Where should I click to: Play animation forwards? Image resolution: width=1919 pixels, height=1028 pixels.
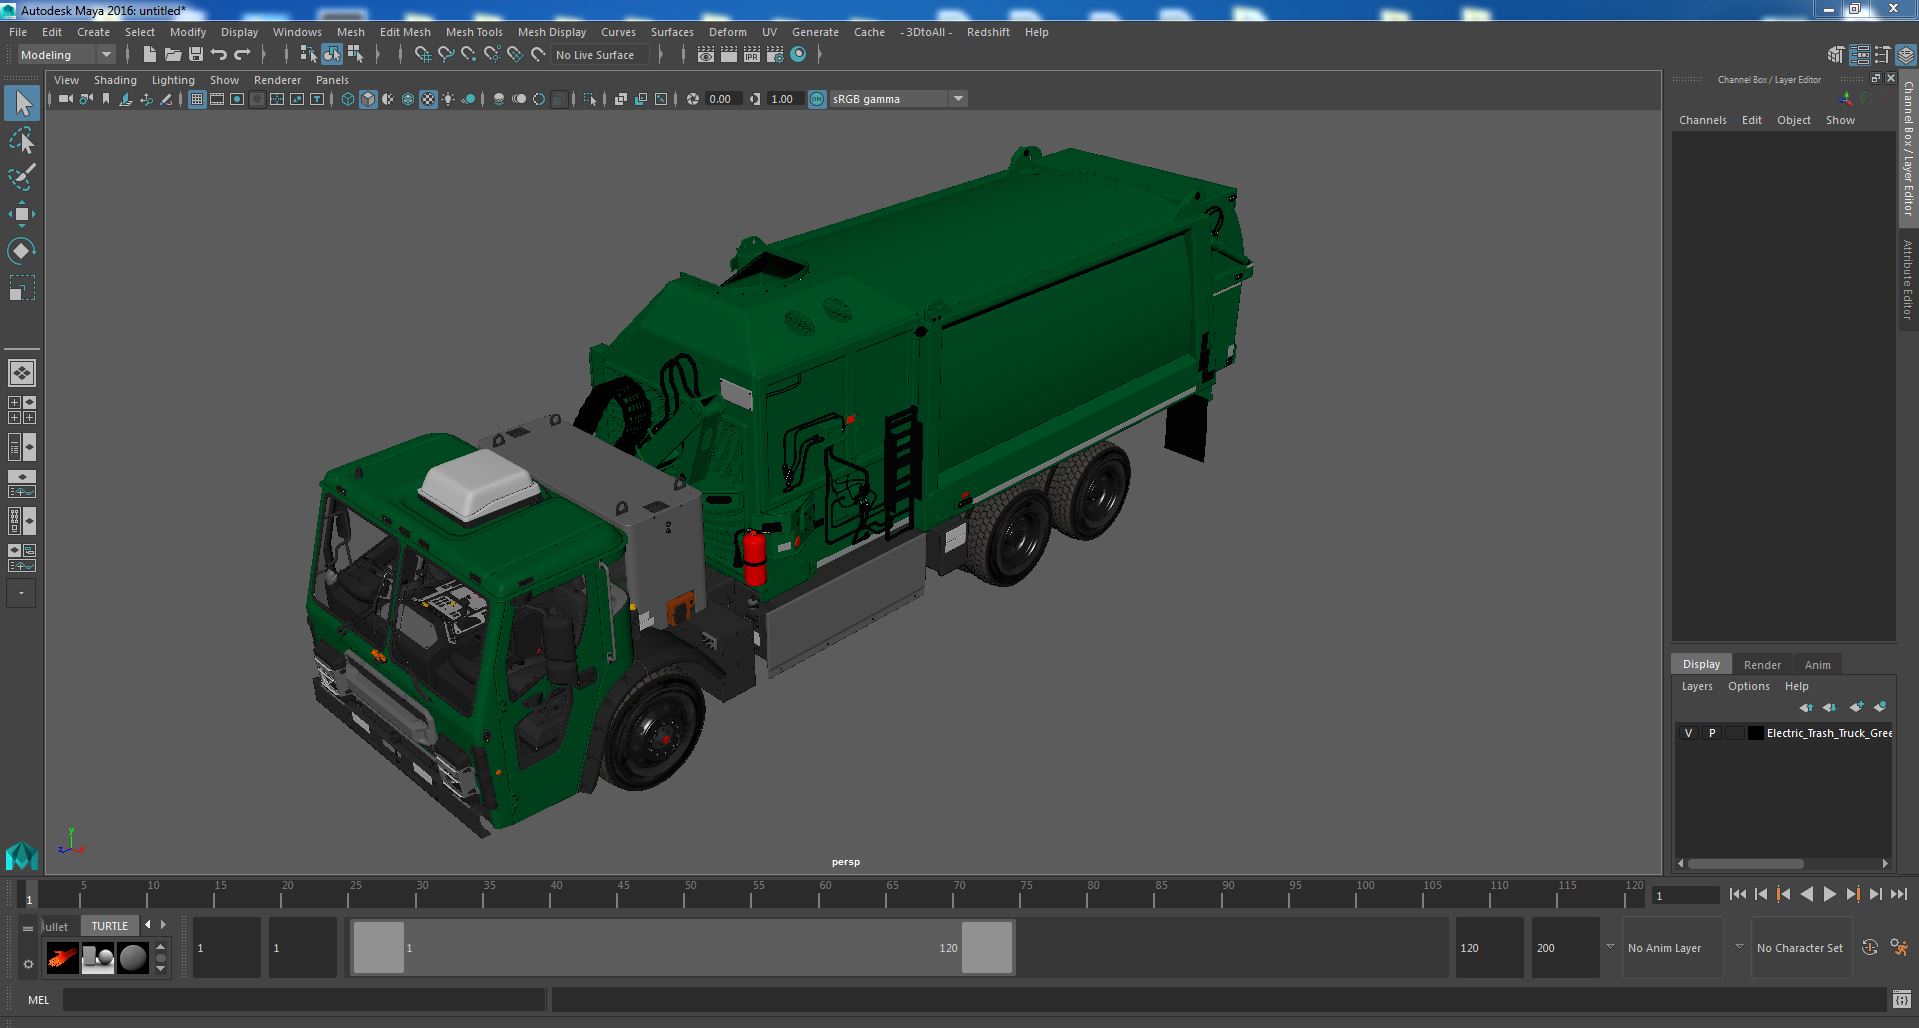1829,895
